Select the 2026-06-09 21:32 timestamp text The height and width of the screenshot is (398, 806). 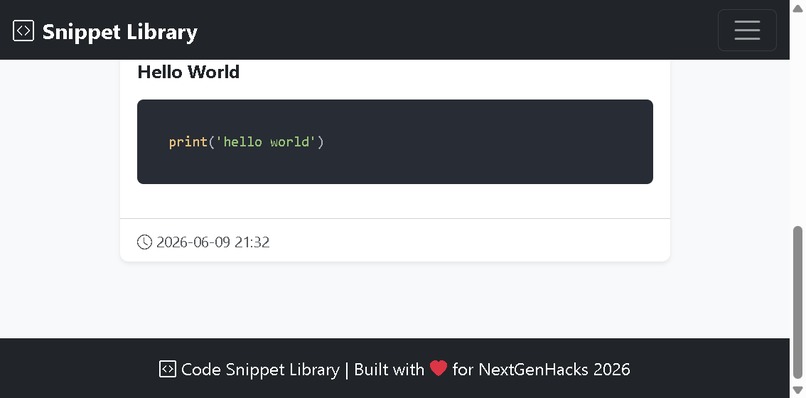(x=213, y=242)
